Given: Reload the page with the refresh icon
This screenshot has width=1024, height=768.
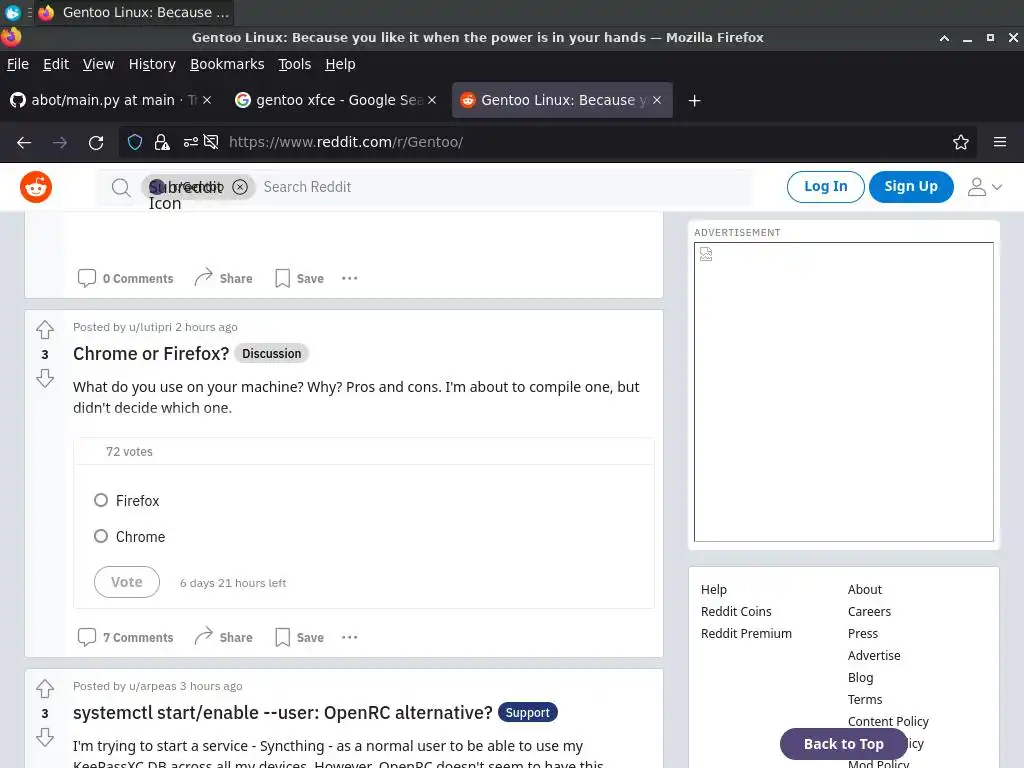Looking at the screenshot, I should [x=96, y=142].
